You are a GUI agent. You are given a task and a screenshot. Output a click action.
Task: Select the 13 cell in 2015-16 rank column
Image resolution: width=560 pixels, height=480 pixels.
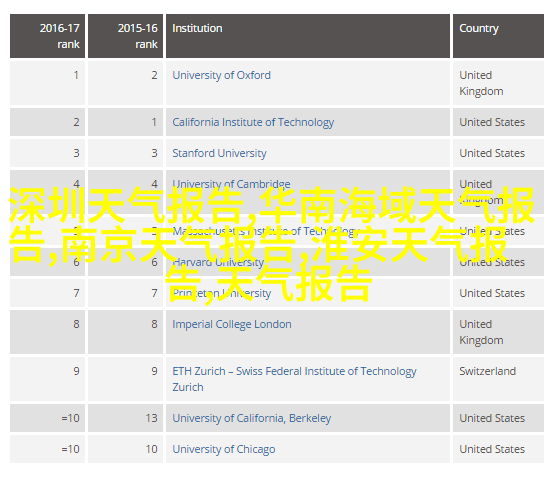125,418
